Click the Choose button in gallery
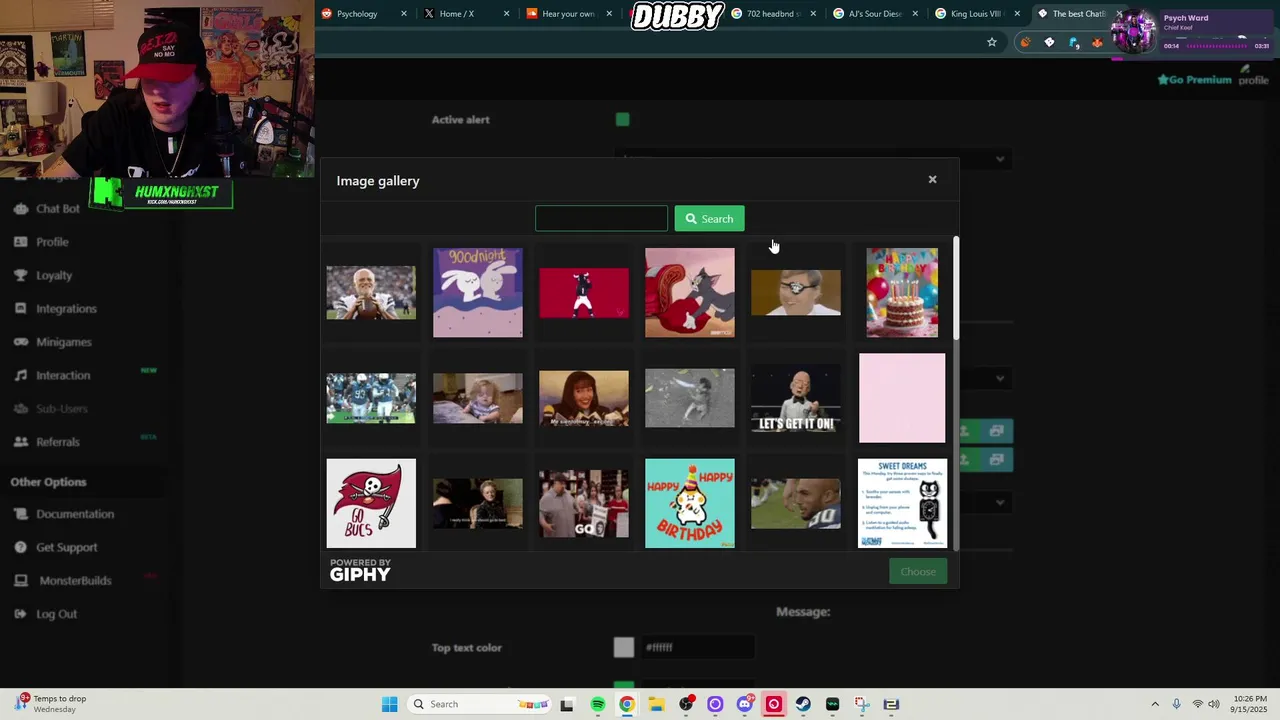Viewport: 1280px width, 720px height. pos(917,572)
